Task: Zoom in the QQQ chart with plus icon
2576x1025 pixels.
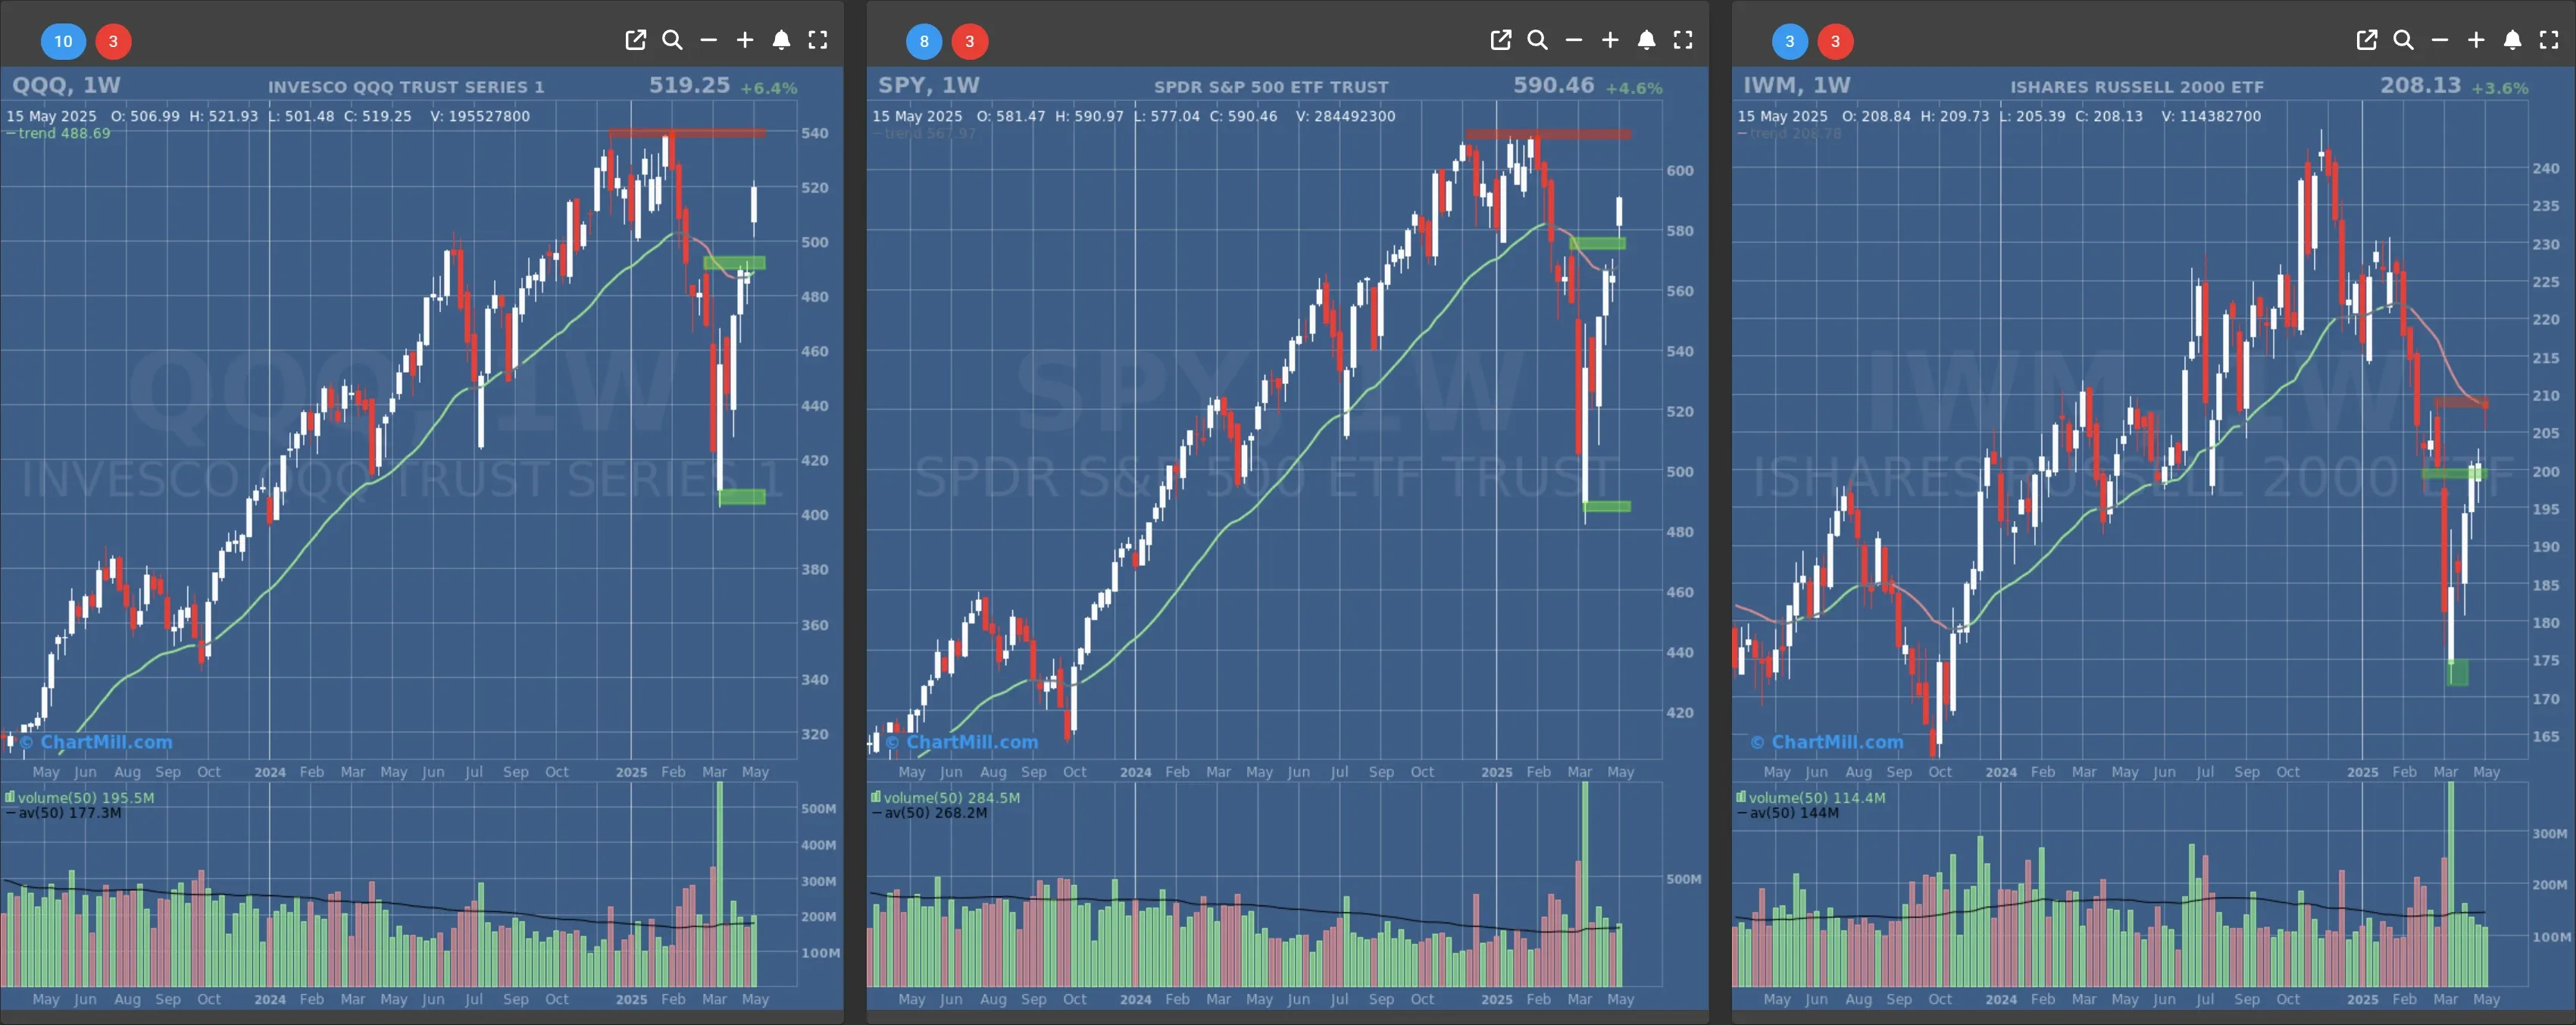Action: (745, 40)
